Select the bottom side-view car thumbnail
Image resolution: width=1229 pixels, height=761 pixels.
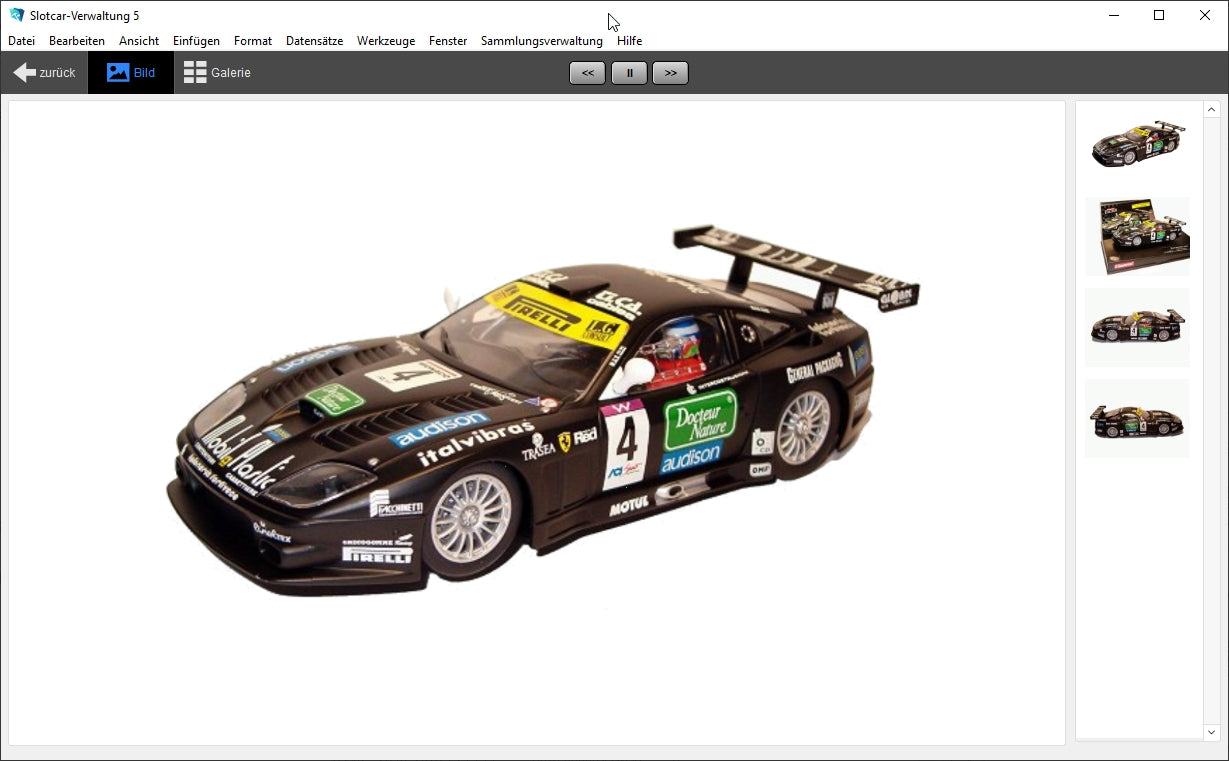click(1137, 418)
